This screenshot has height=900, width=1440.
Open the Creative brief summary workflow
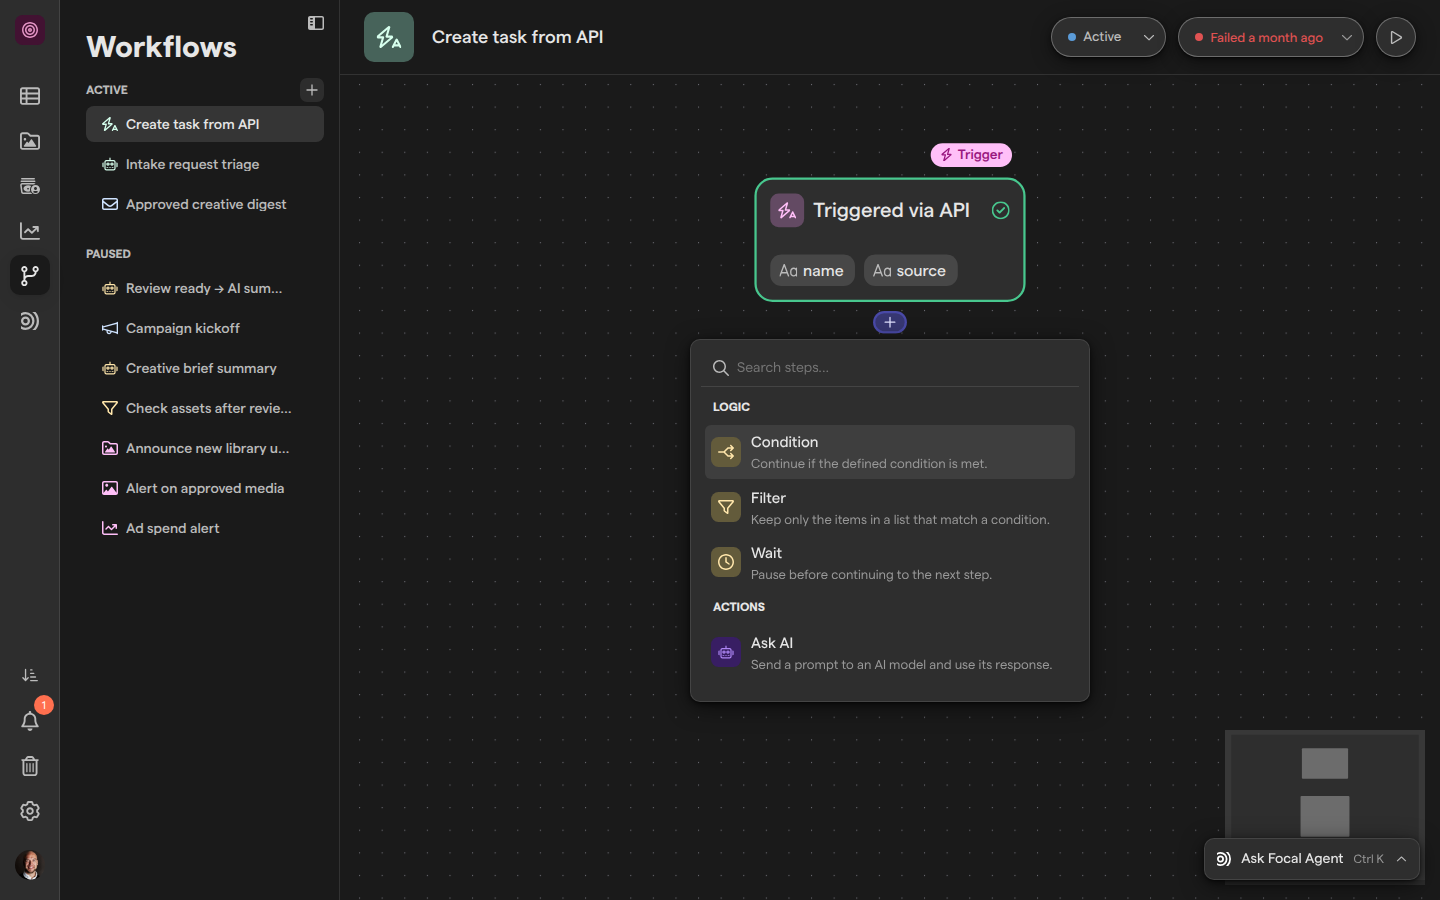205,368
